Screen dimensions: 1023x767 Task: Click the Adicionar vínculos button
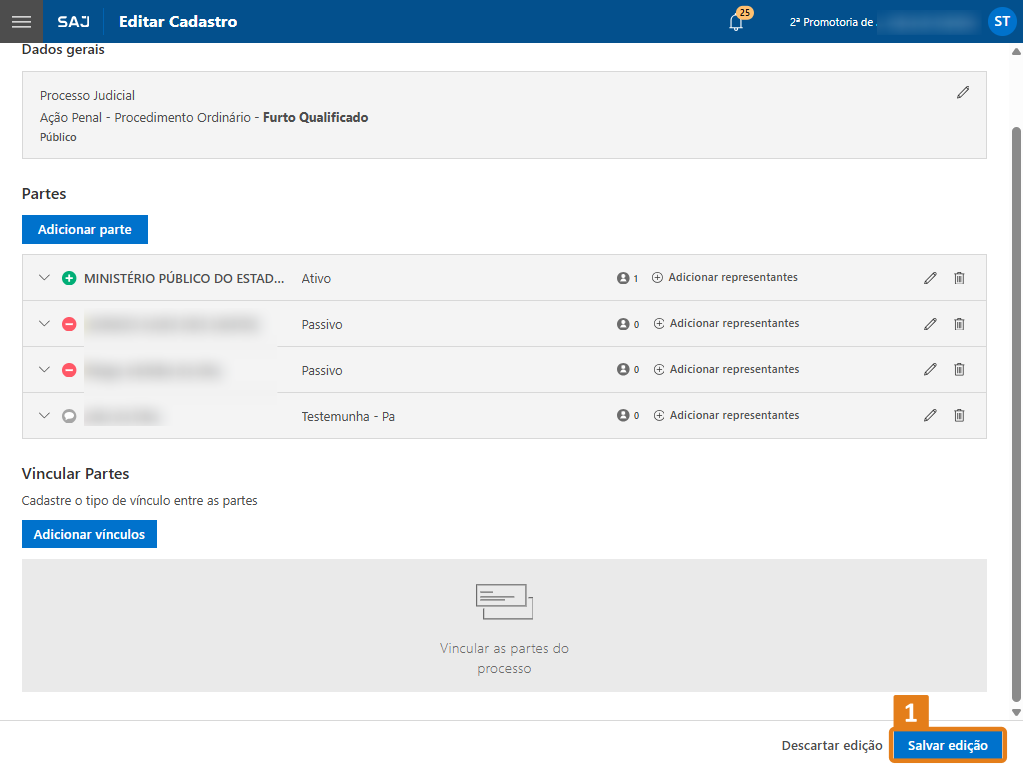[x=89, y=534]
